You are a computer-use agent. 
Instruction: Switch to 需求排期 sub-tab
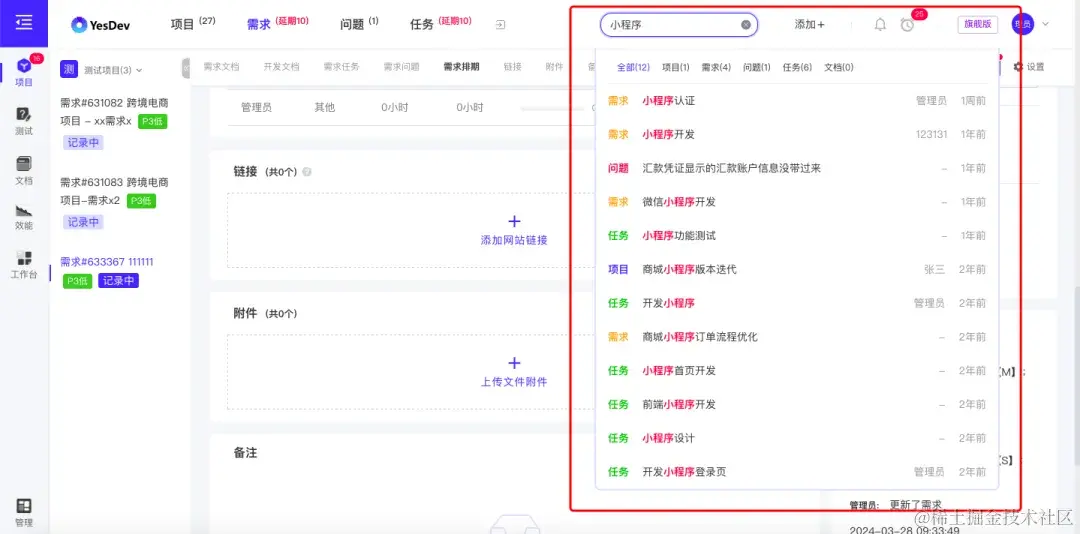461,67
